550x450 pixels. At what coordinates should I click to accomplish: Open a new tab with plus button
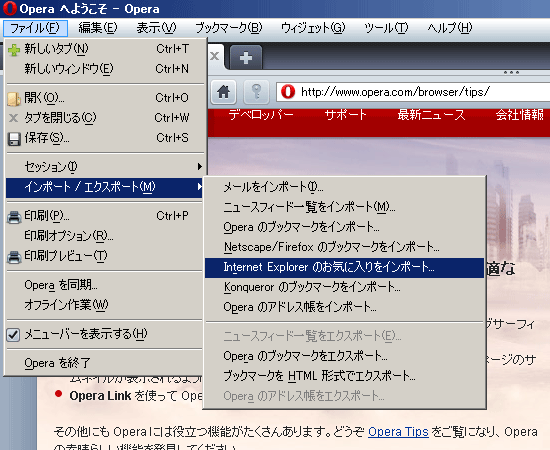(x=246, y=58)
